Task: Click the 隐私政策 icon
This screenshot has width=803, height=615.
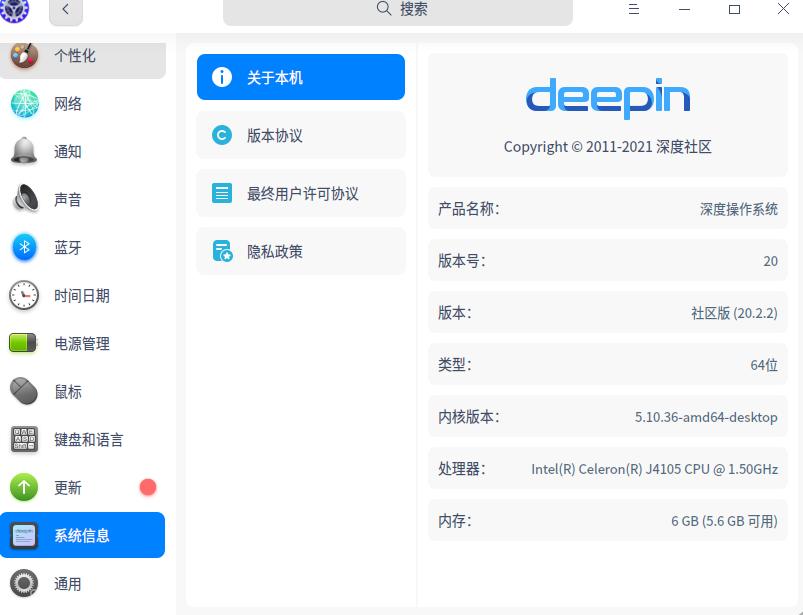Action: pos(222,251)
